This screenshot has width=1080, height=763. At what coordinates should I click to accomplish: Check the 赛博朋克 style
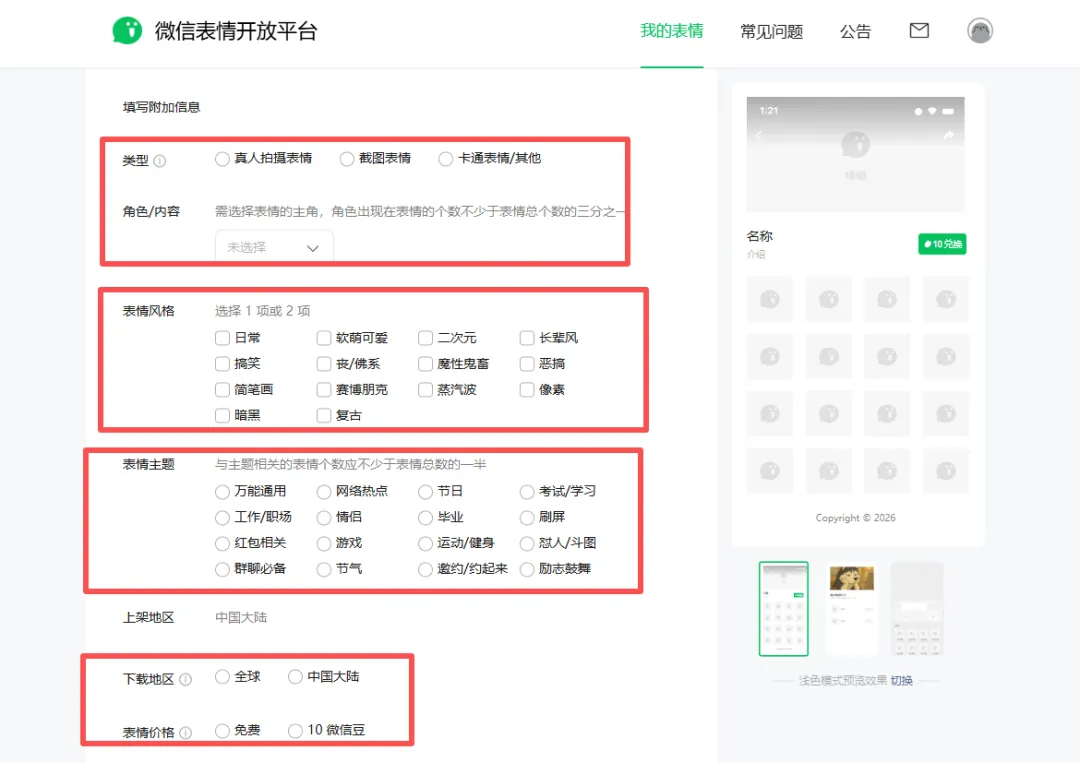pos(324,390)
